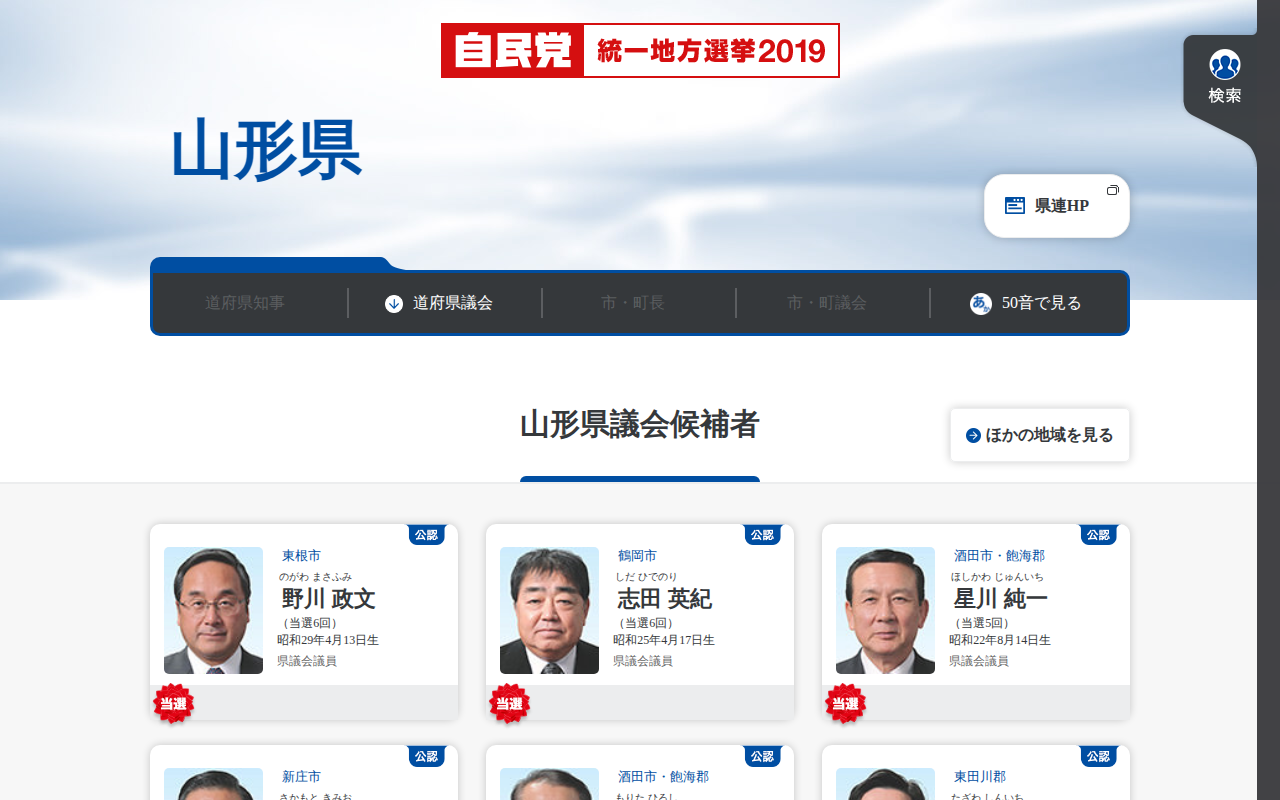Click birthdate 昭和22年8月14日生
Screen dimensions: 1280x800
(1000, 640)
